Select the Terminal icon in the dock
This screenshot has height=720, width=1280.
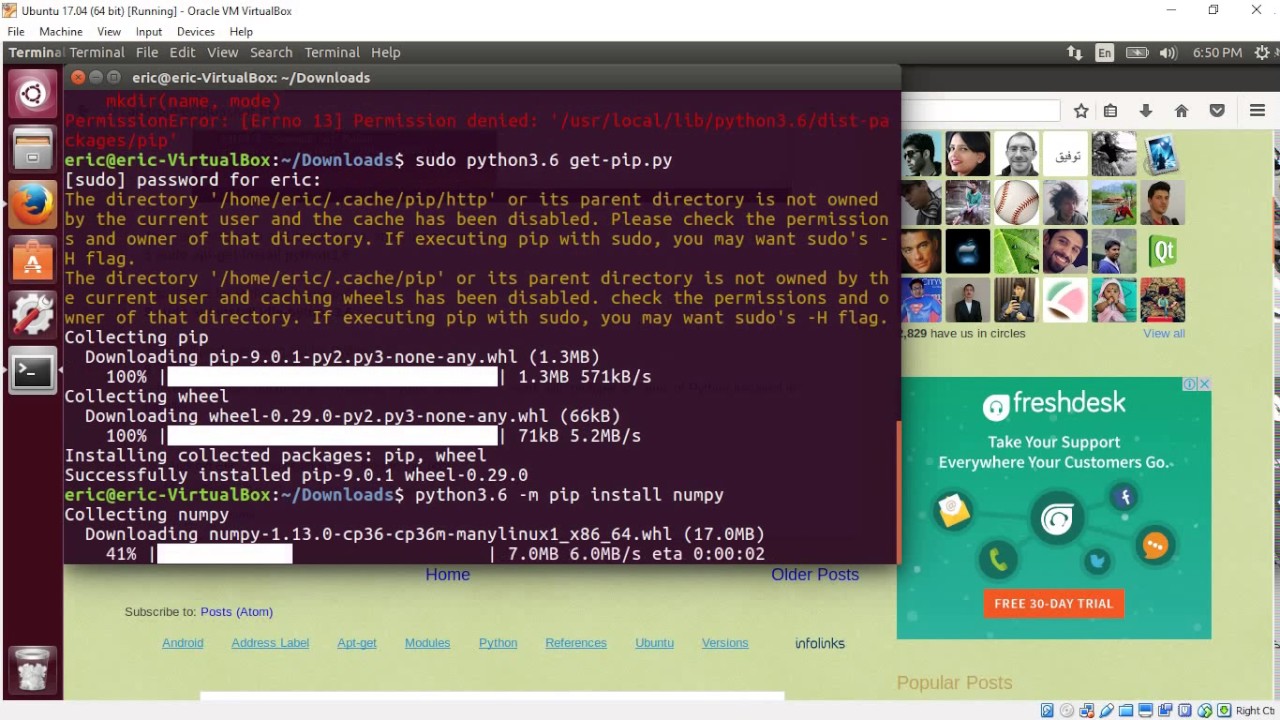32,371
